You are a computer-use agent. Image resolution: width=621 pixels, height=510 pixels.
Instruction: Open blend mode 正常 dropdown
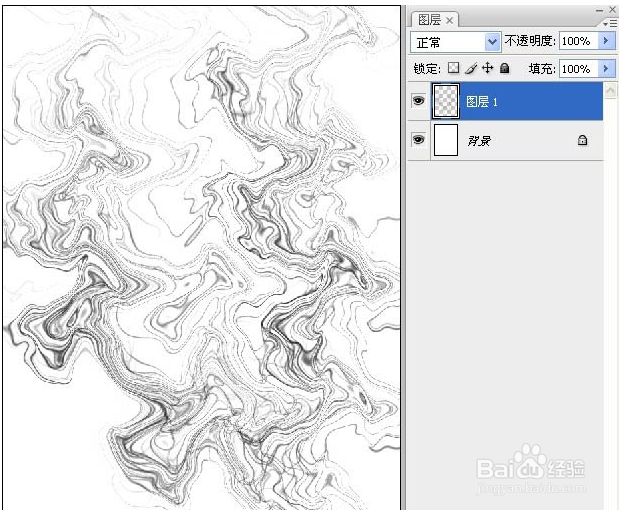[491, 42]
